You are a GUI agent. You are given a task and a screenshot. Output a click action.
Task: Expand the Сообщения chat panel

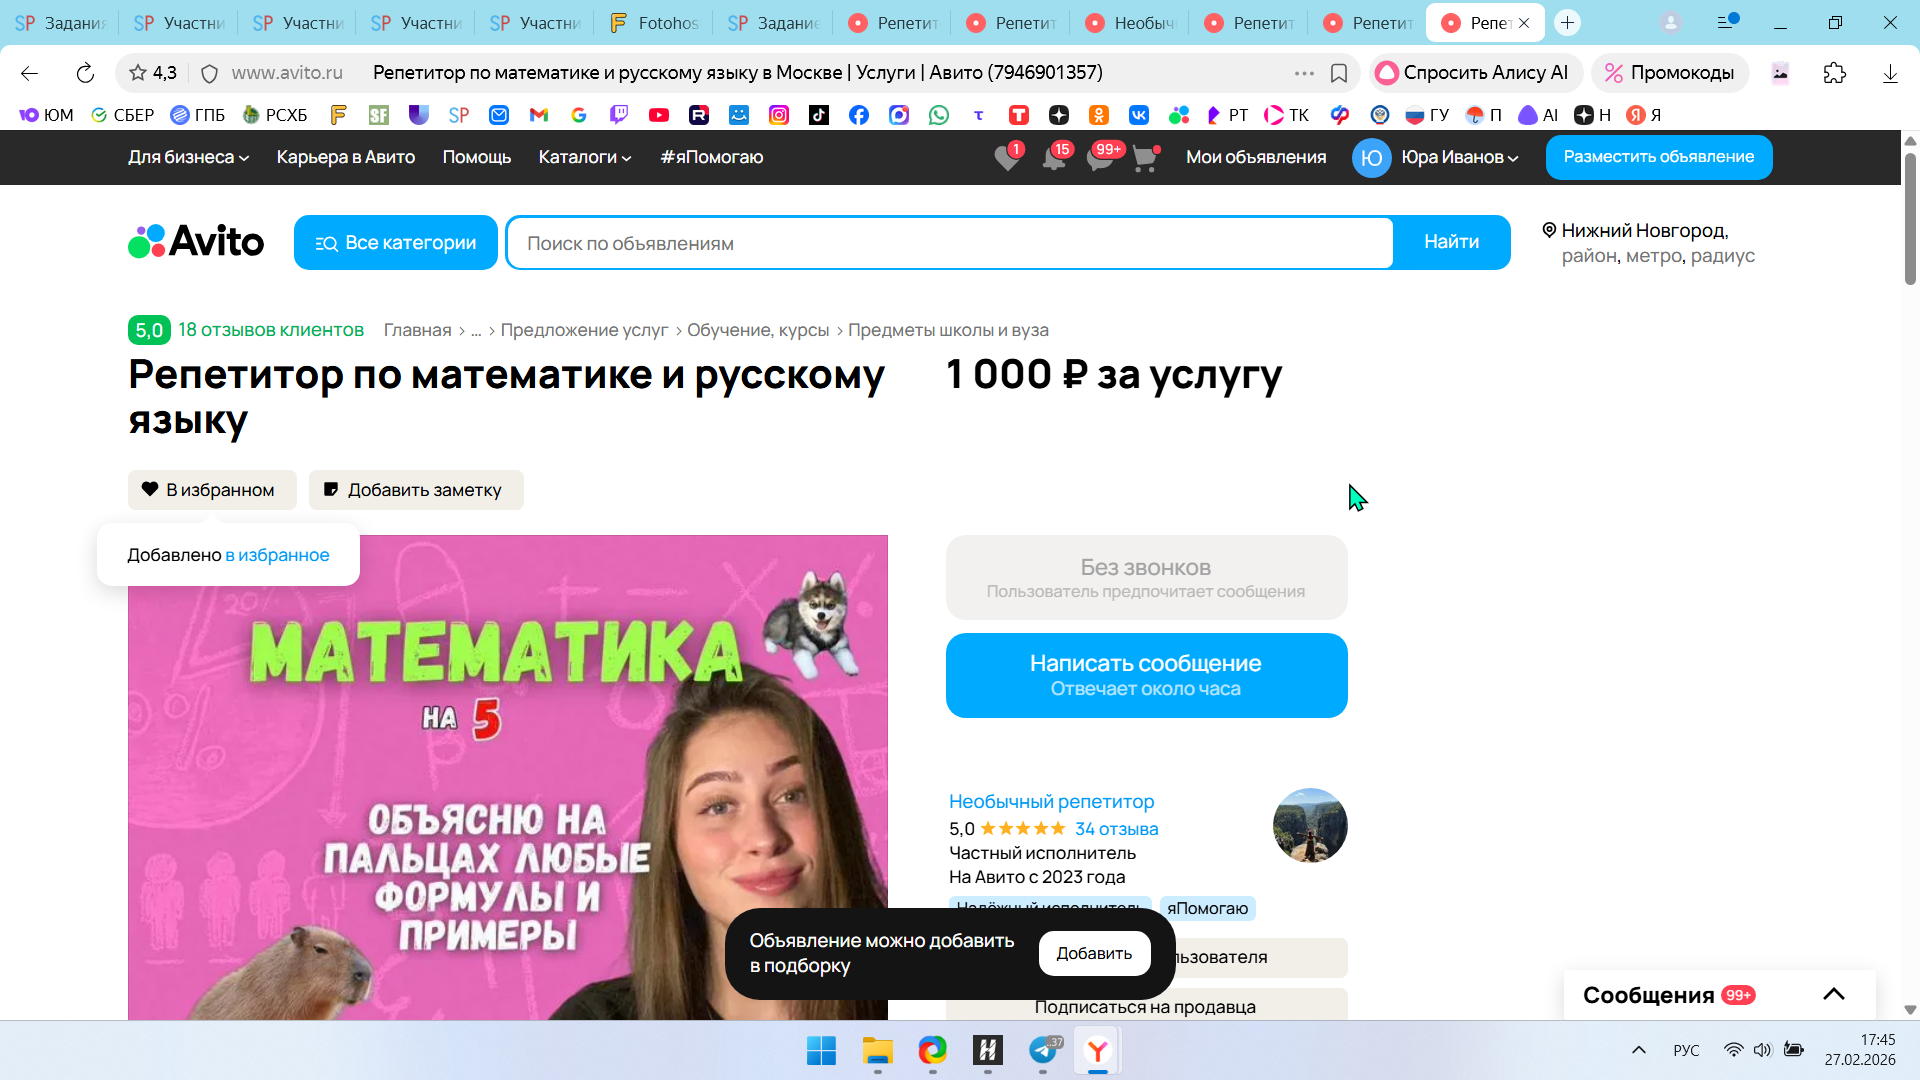1833,994
